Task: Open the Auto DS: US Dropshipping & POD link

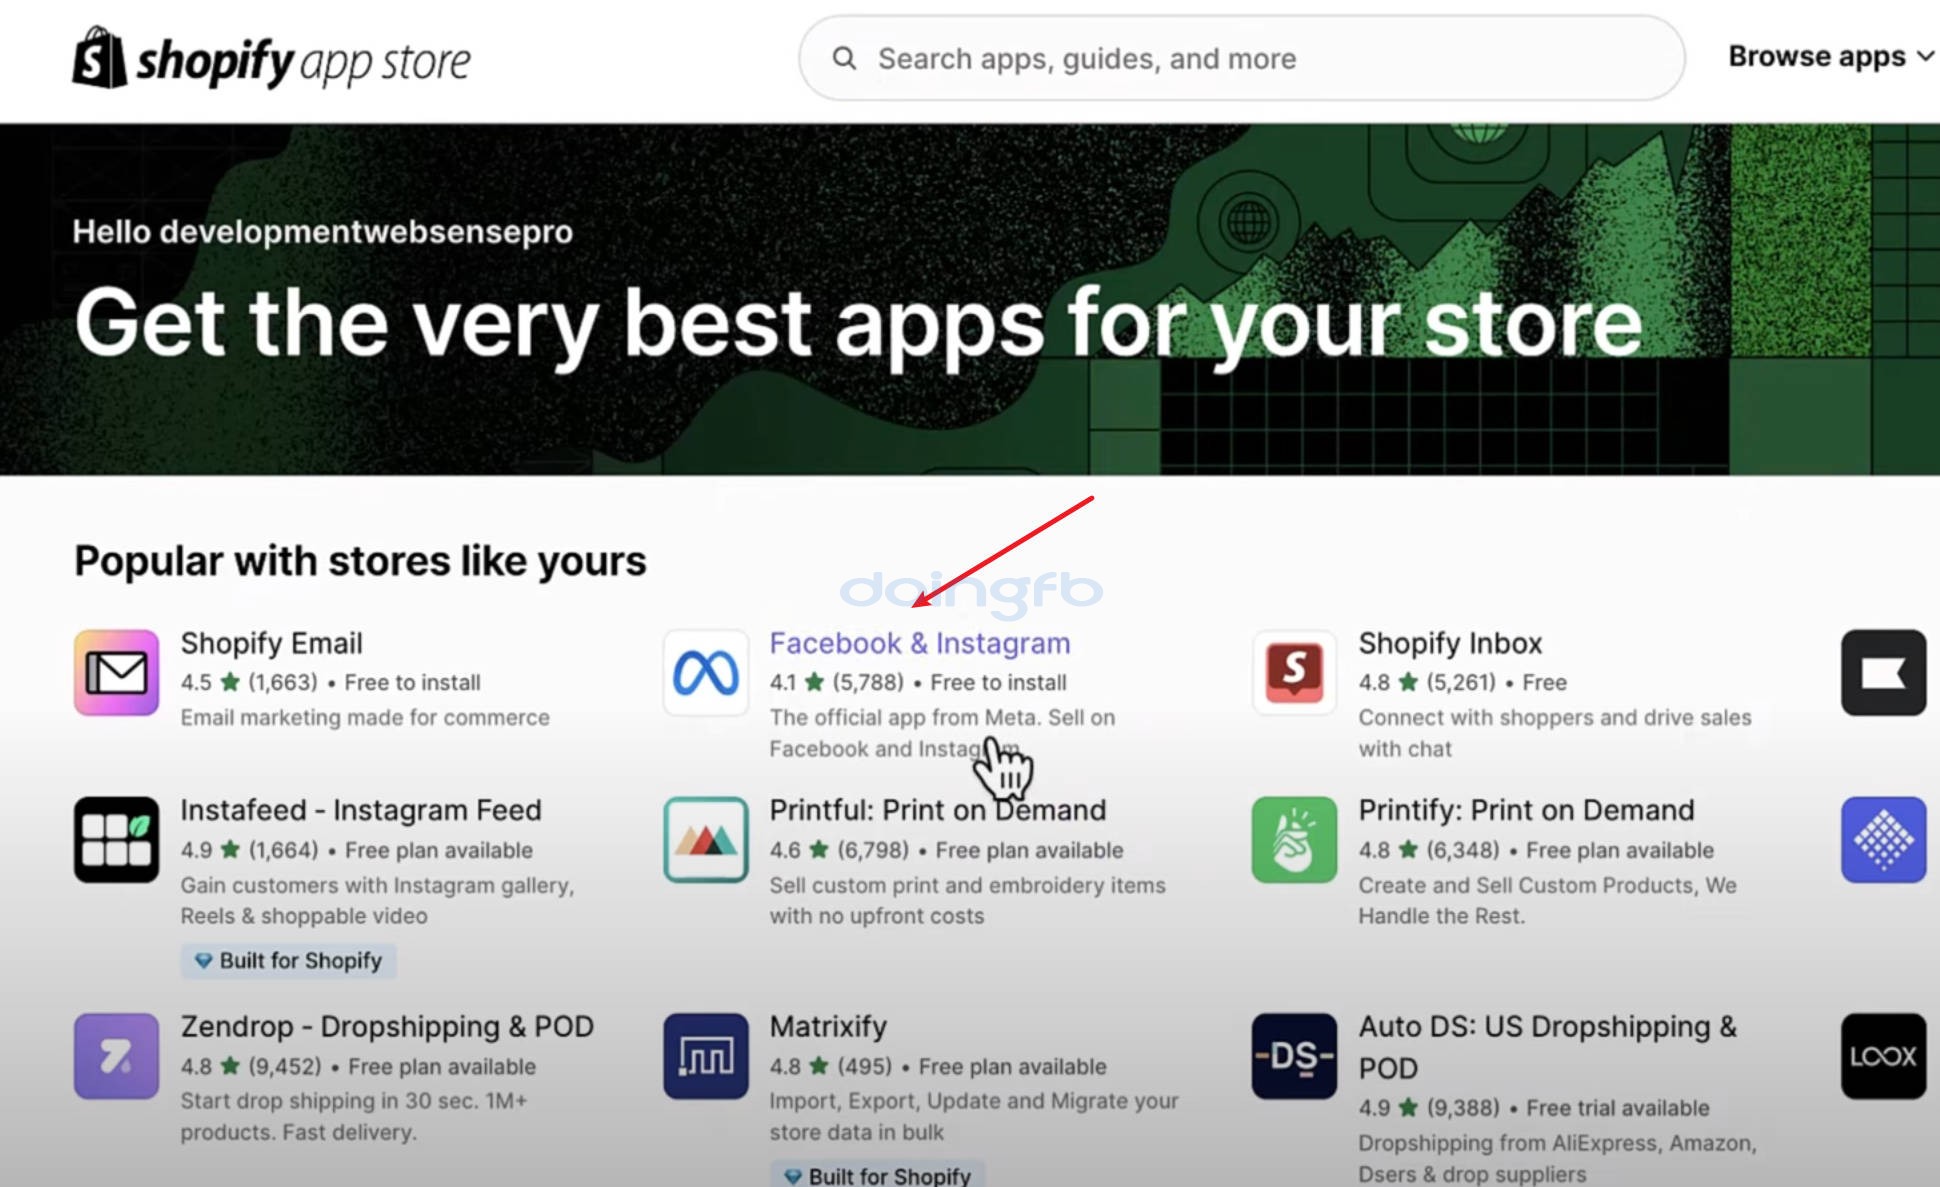Action: click(x=1547, y=1047)
